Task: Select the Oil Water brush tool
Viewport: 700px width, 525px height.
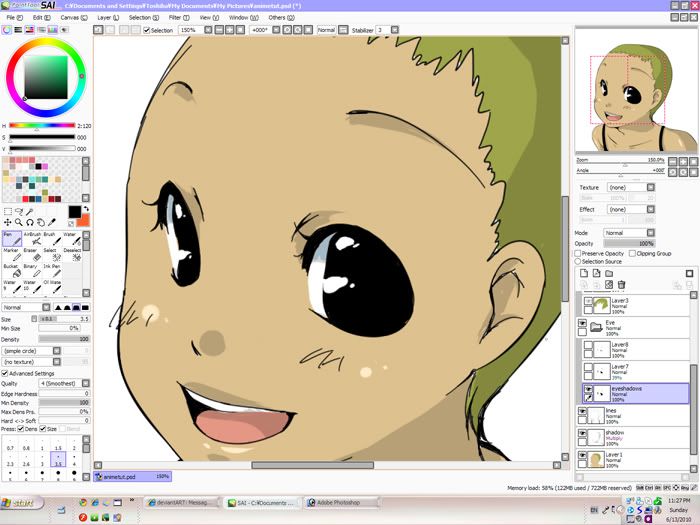Action: pyautogui.click(x=52, y=287)
